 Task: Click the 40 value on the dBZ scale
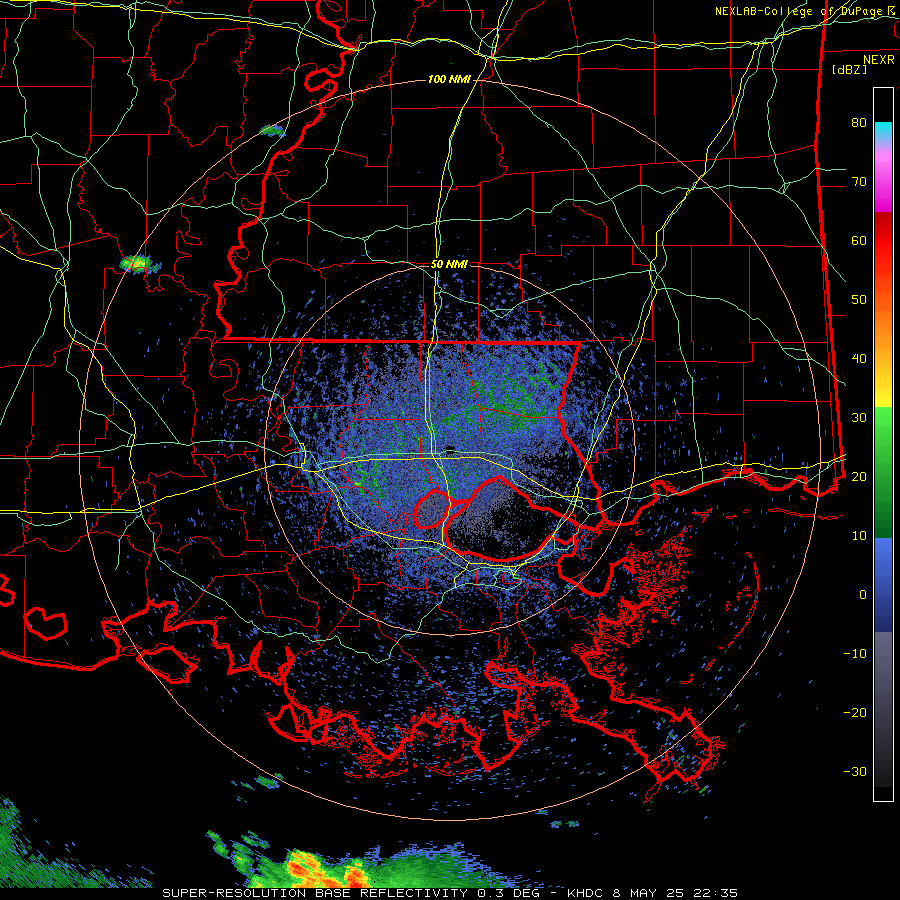tap(859, 359)
